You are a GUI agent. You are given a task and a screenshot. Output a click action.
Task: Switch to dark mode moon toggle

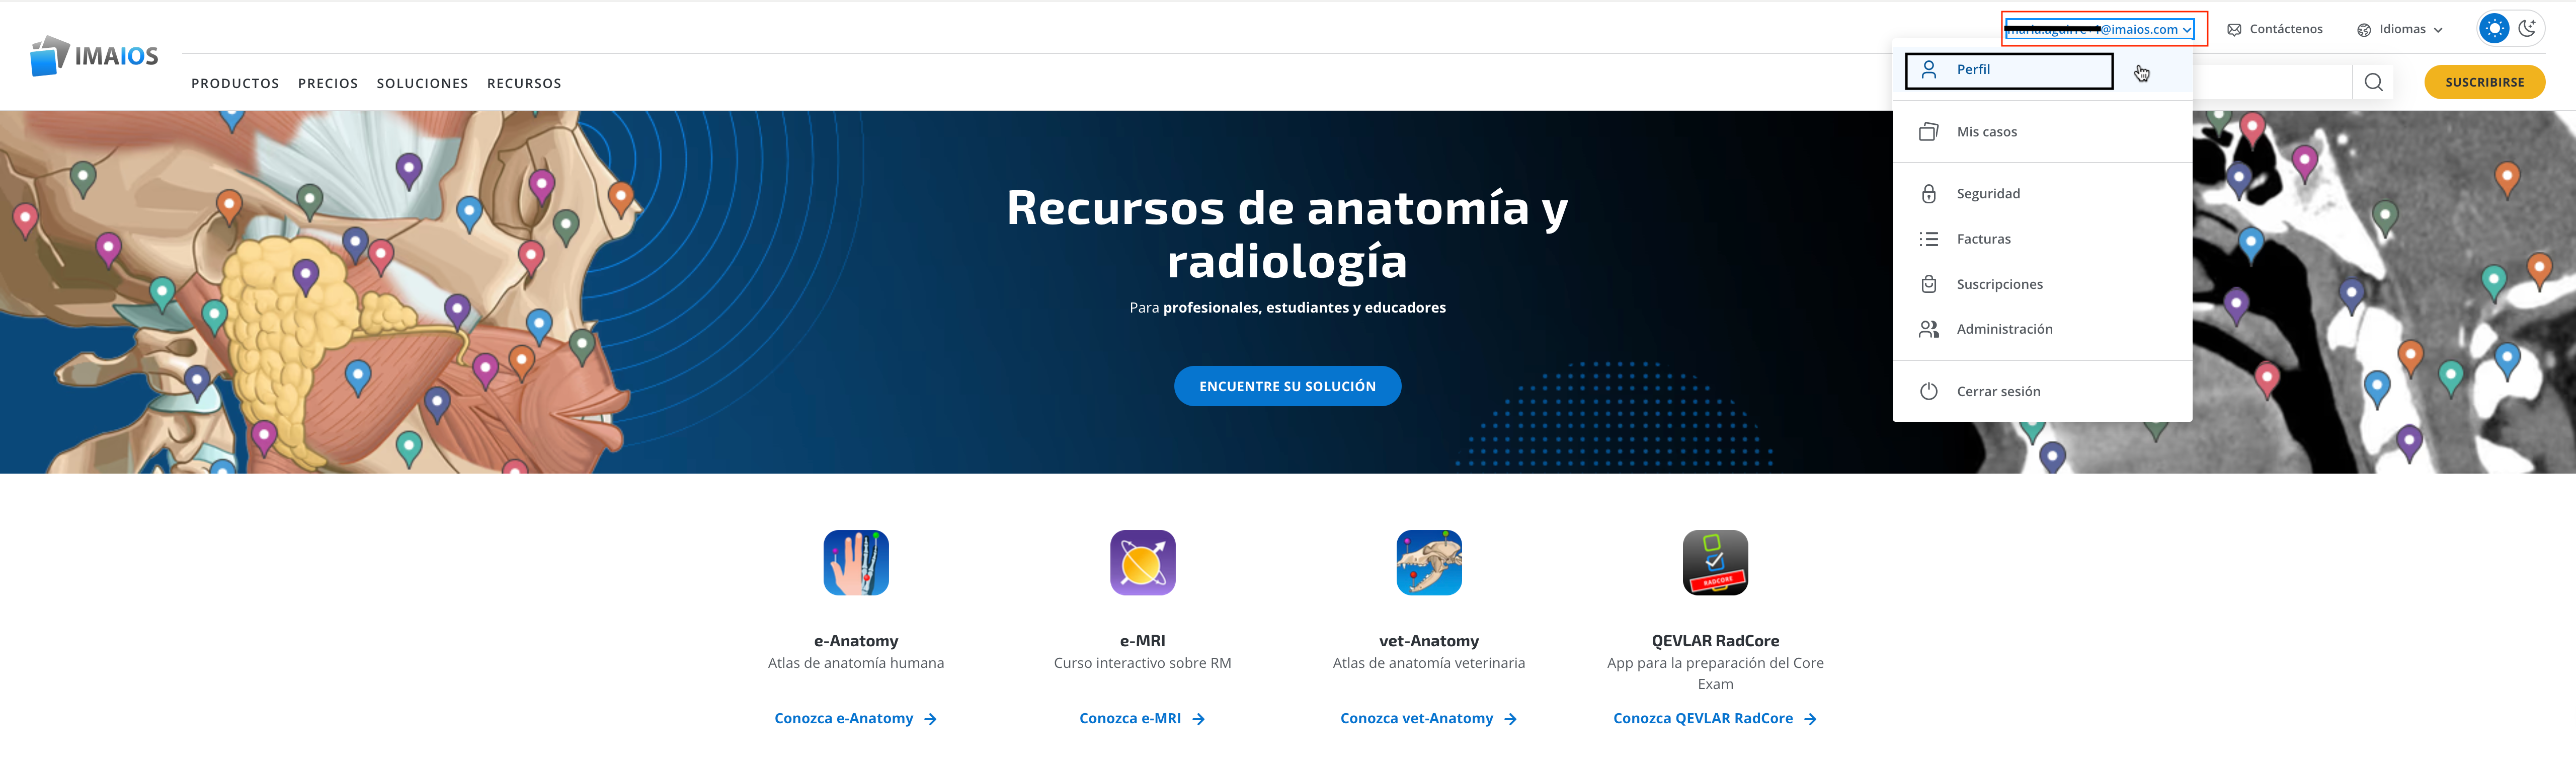2527,28
